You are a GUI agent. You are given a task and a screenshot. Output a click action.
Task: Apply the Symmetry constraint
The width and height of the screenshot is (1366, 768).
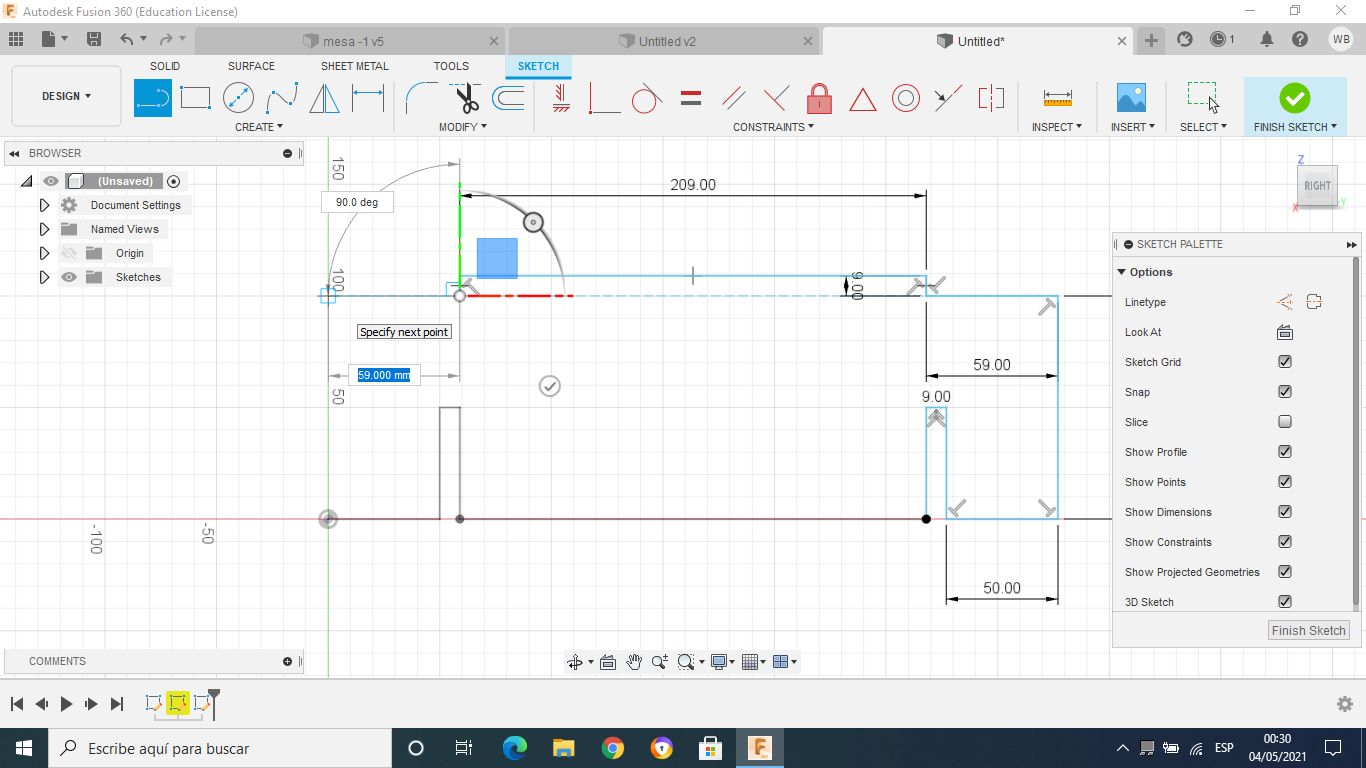click(990, 98)
